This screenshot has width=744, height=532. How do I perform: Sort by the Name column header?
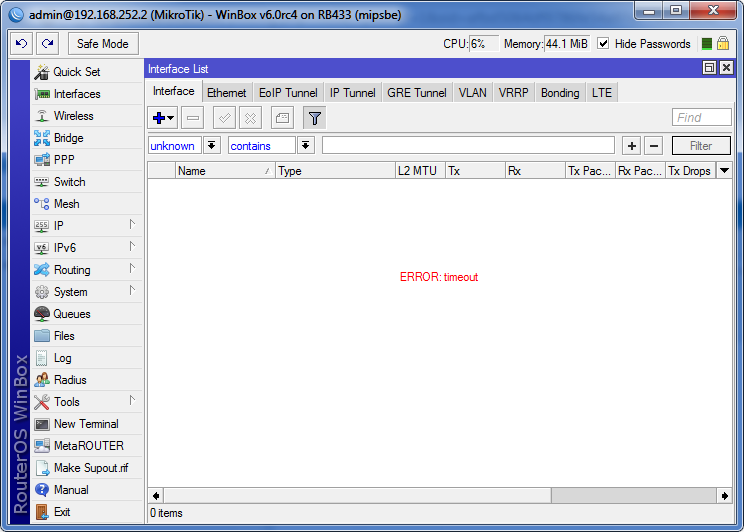[225, 171]
